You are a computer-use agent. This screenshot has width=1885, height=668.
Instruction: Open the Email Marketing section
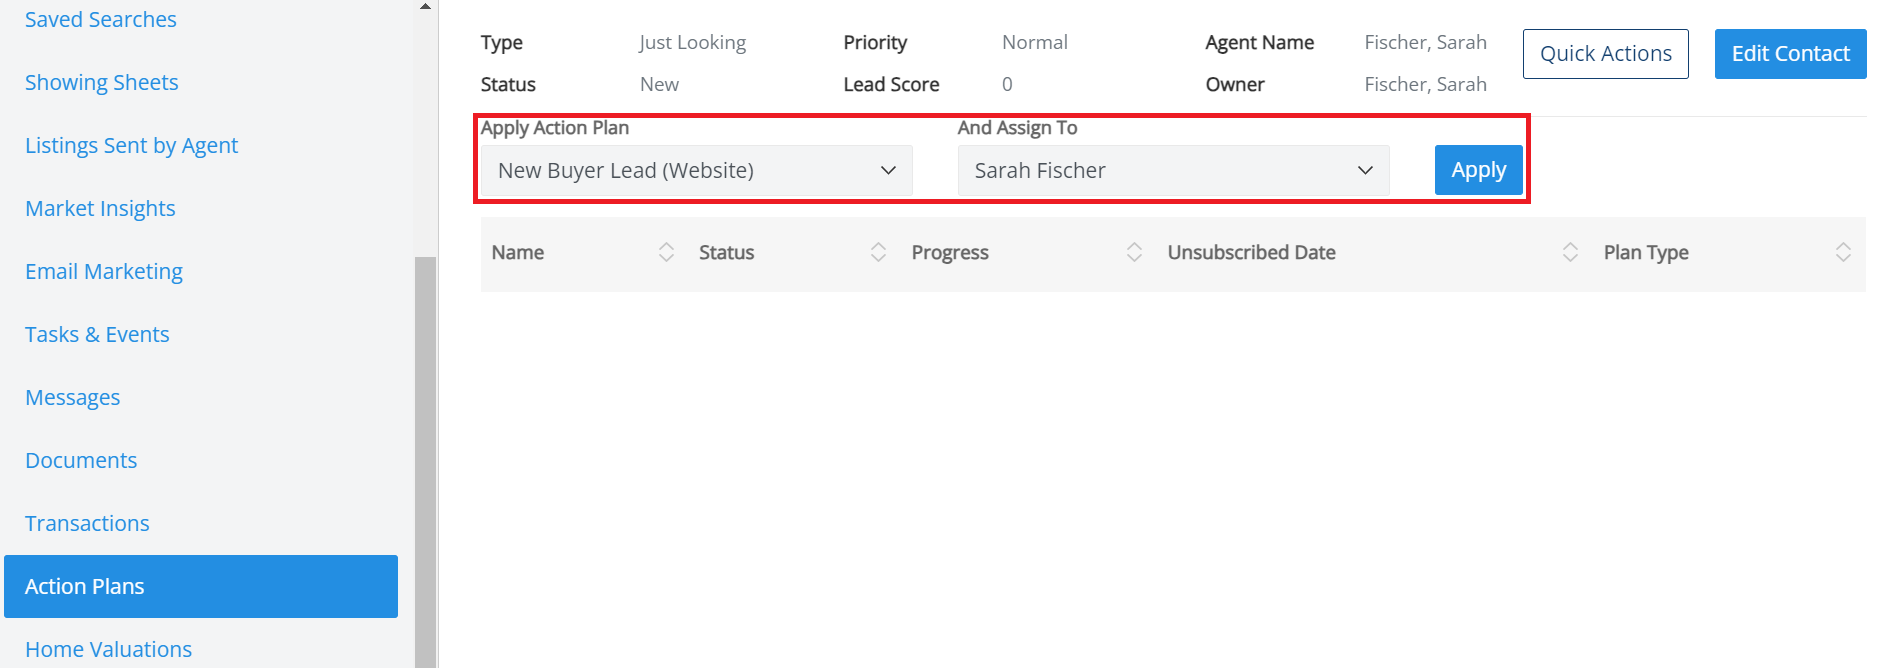(x=103, y=271)
